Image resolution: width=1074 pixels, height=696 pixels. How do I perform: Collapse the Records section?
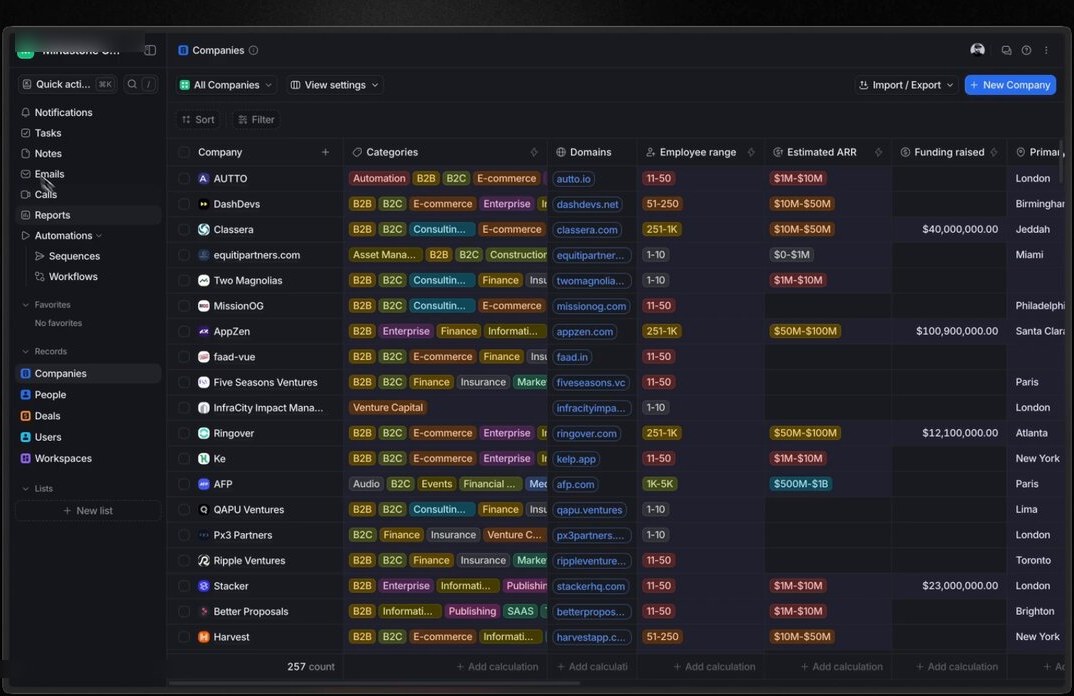(x=25, y=351)
